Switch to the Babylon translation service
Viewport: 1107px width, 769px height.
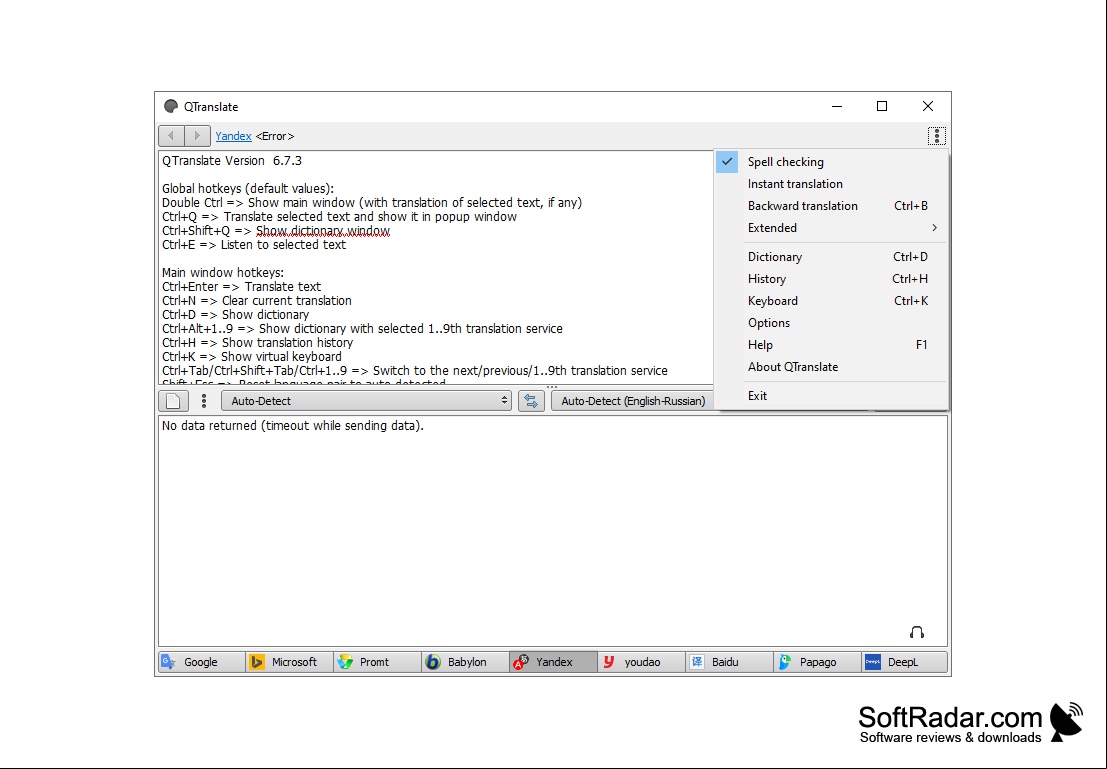point(465,662)
